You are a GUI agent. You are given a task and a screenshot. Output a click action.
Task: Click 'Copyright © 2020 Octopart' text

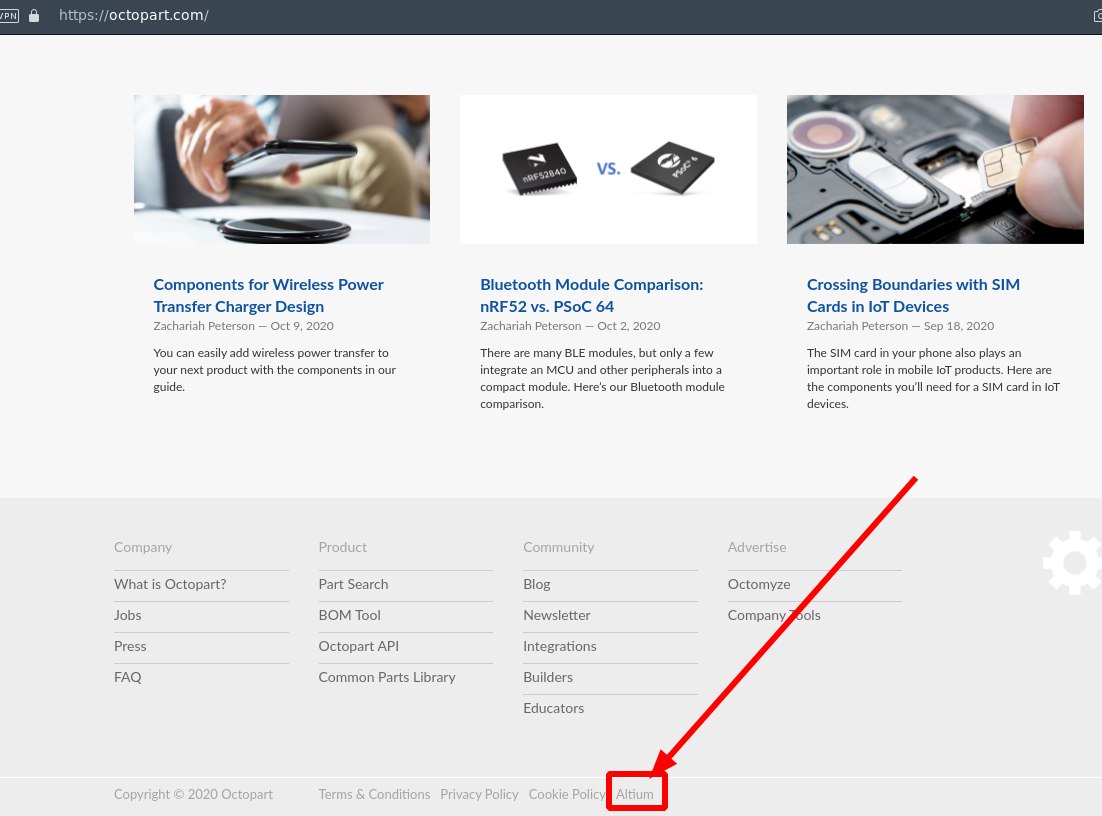click(x=193, y=794)
